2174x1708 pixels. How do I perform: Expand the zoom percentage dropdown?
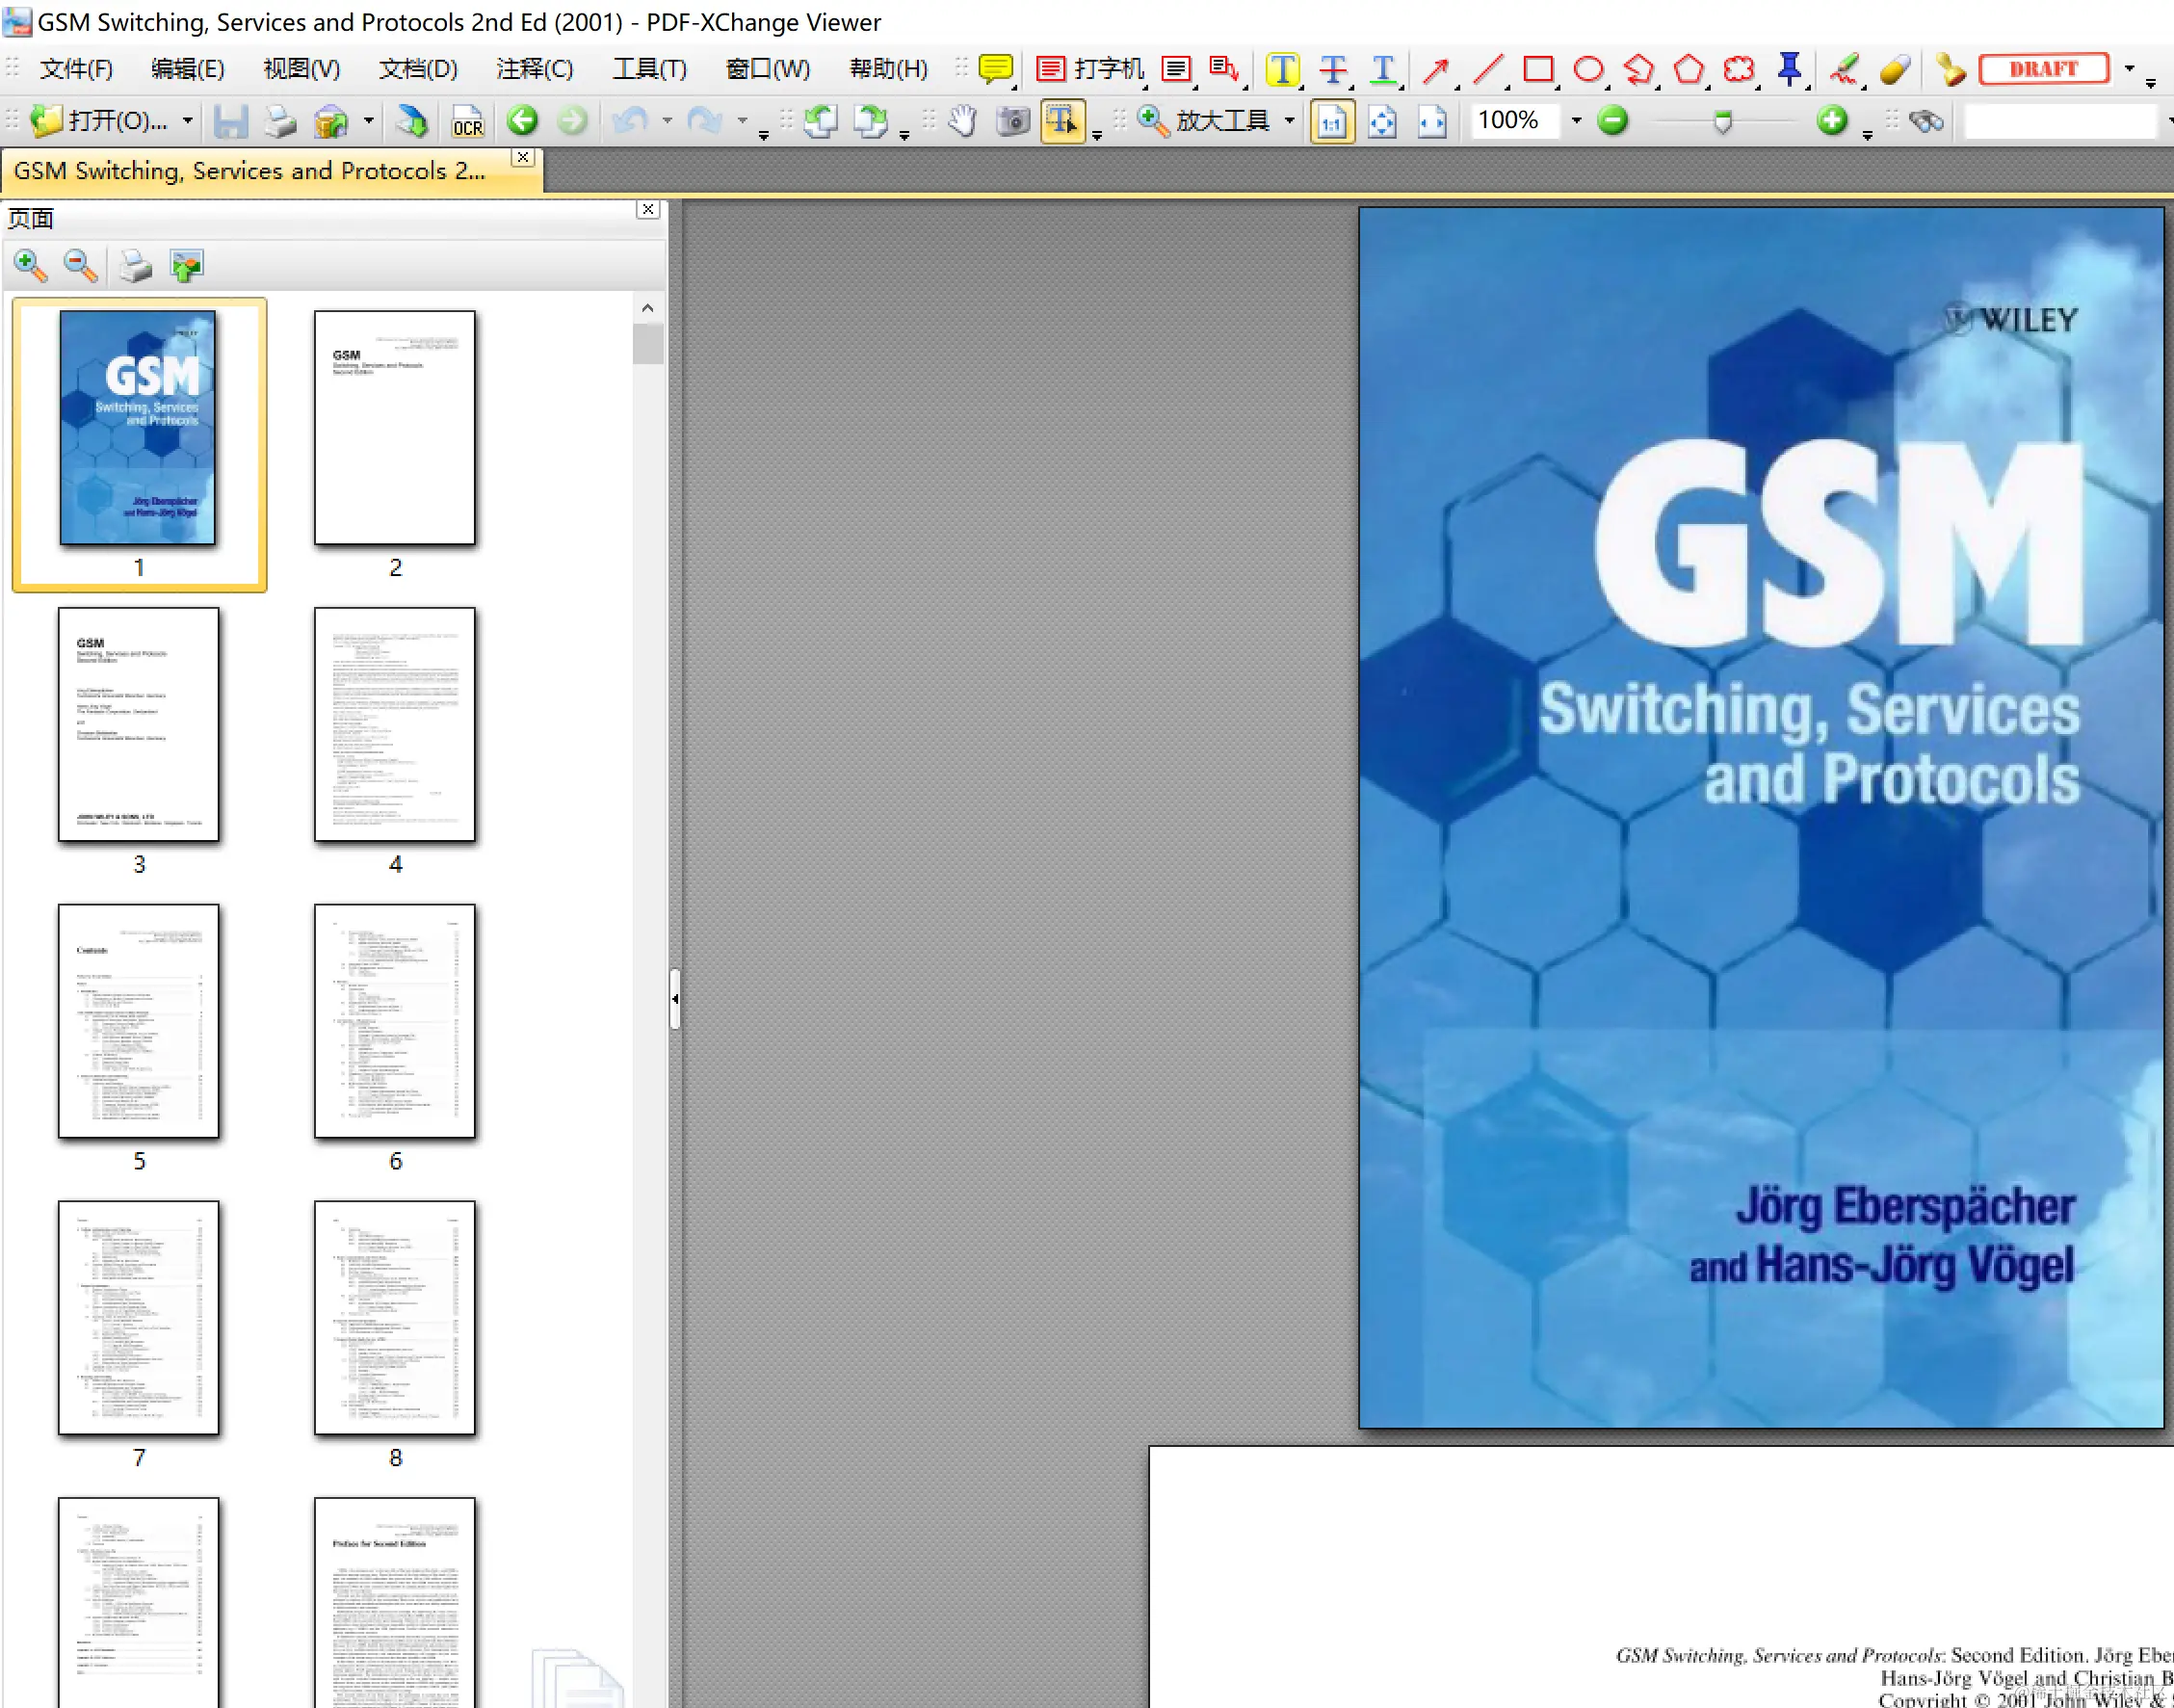1576,121
